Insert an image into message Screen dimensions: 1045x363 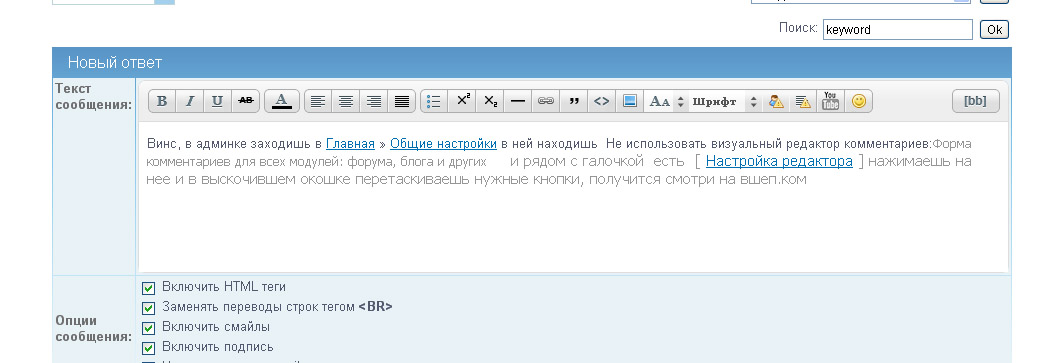[630, 101]
